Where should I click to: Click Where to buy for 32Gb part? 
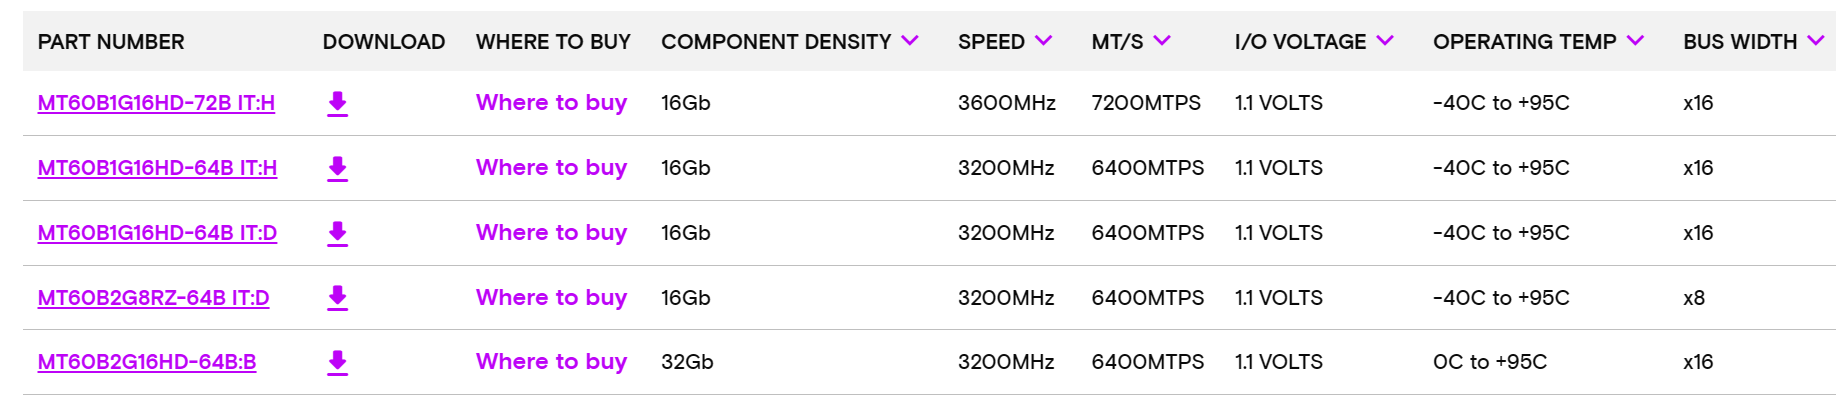[x=551, y=362]
